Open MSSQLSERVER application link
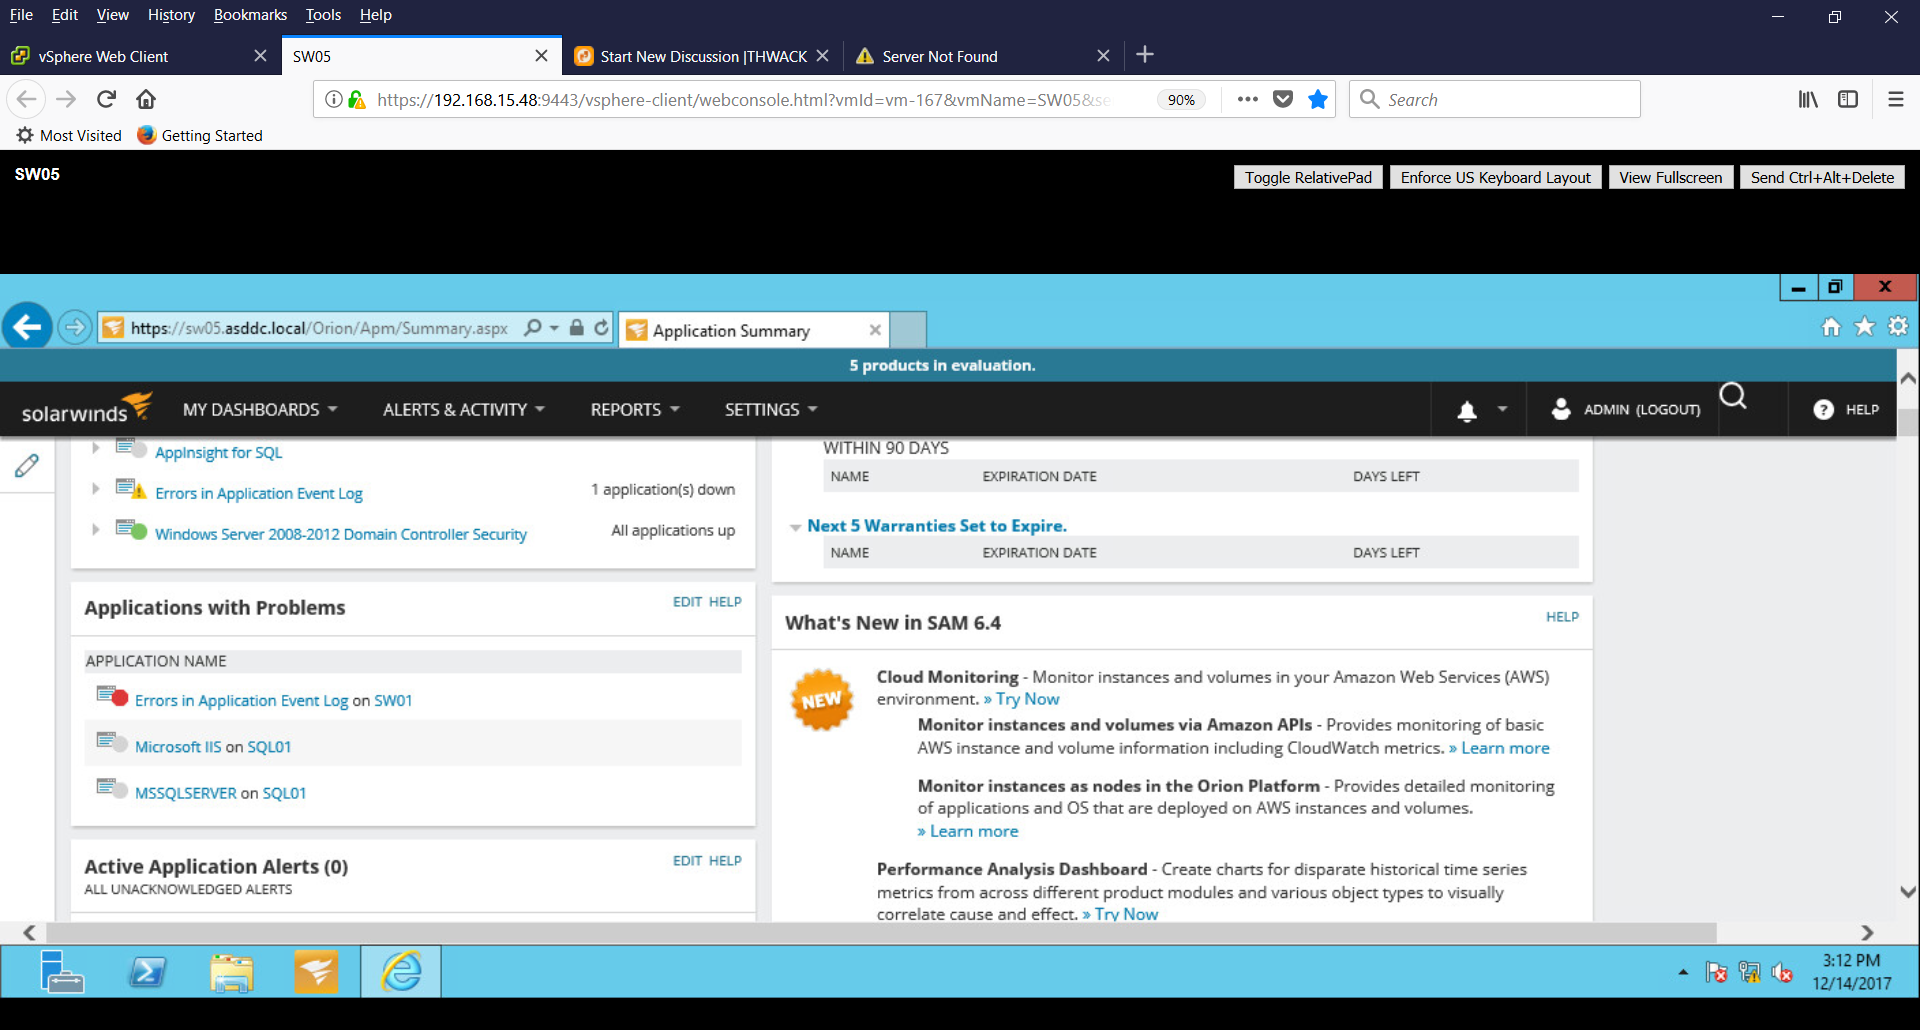1920x1030 pixels. coord(186,793)
